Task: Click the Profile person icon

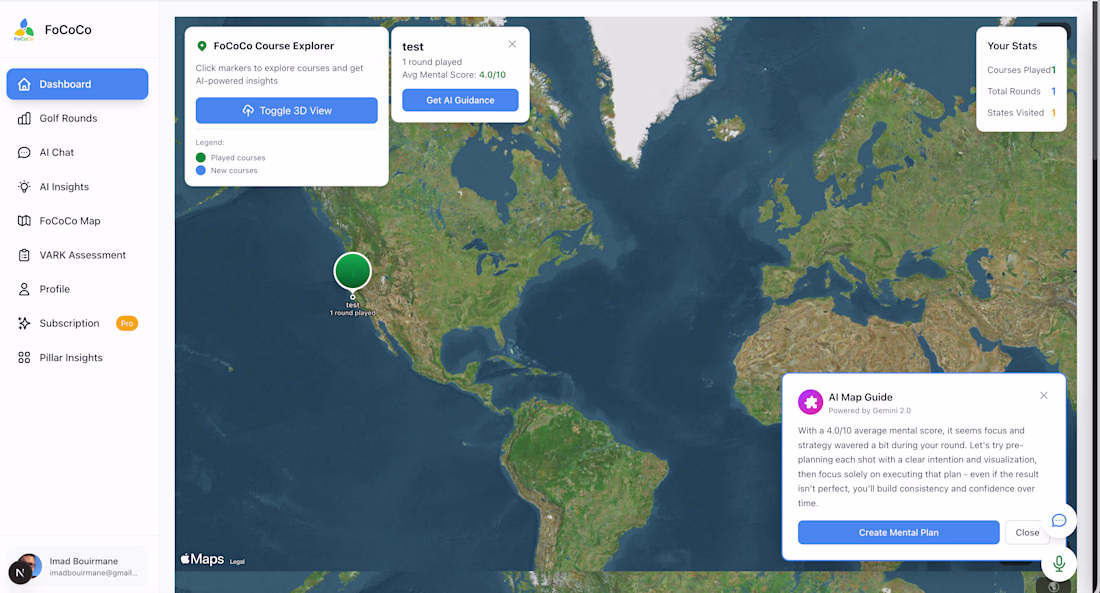Action: pos(24,289)
